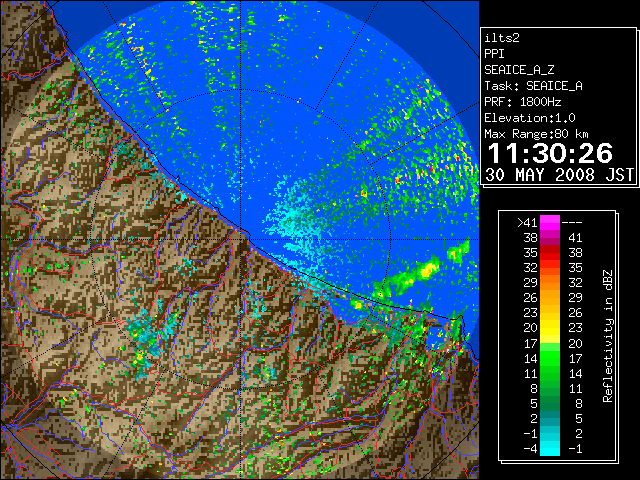Click the 11:30:26 timestamp

coord(550,153)
